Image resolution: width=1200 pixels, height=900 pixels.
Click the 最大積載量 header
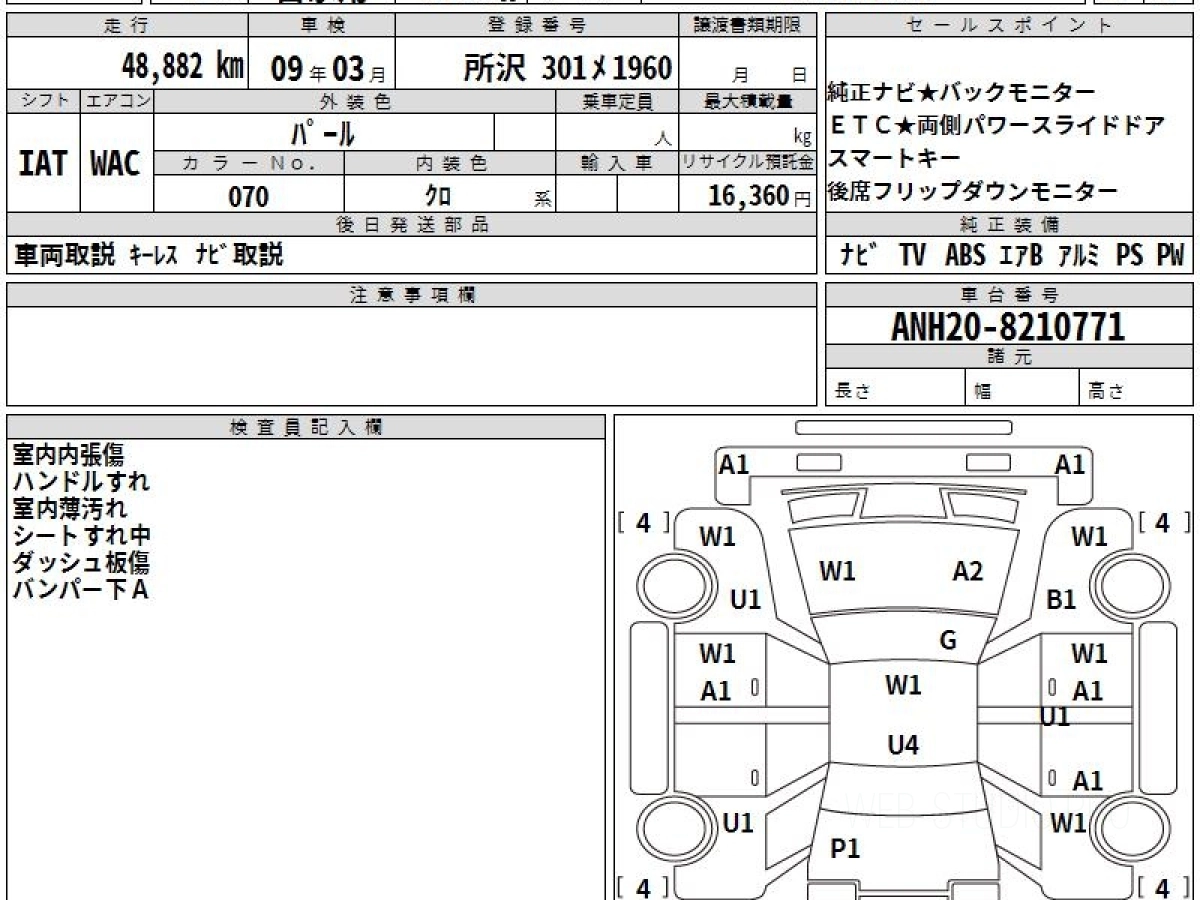pos(748,101)
